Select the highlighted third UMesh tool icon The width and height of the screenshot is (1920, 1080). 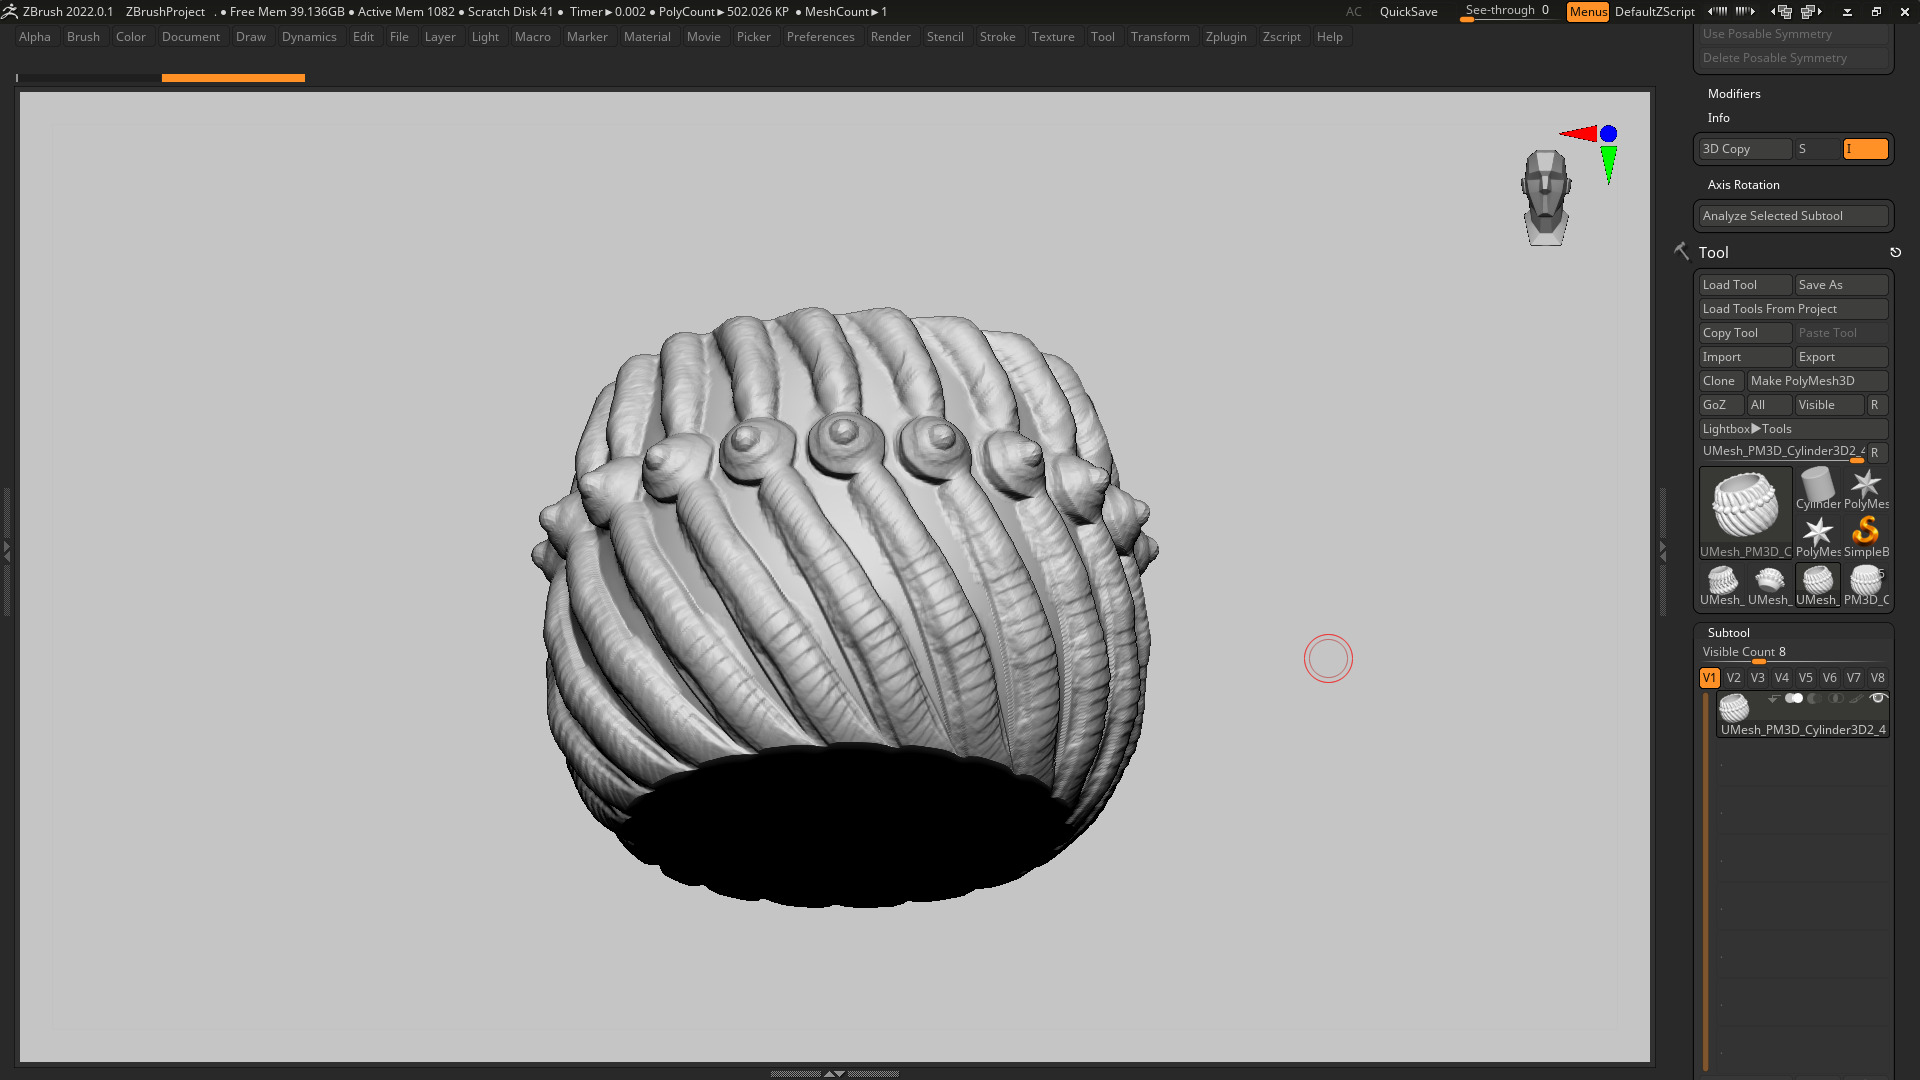click(1817, 585)
